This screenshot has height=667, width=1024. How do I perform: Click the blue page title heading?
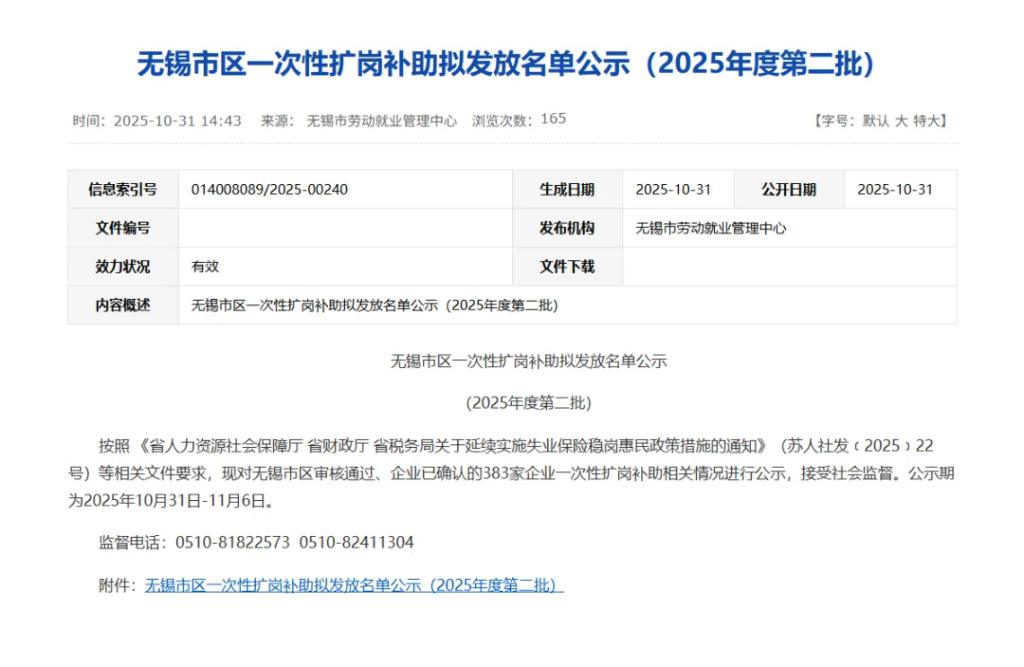pyautogui.click(x=511, y=64)
